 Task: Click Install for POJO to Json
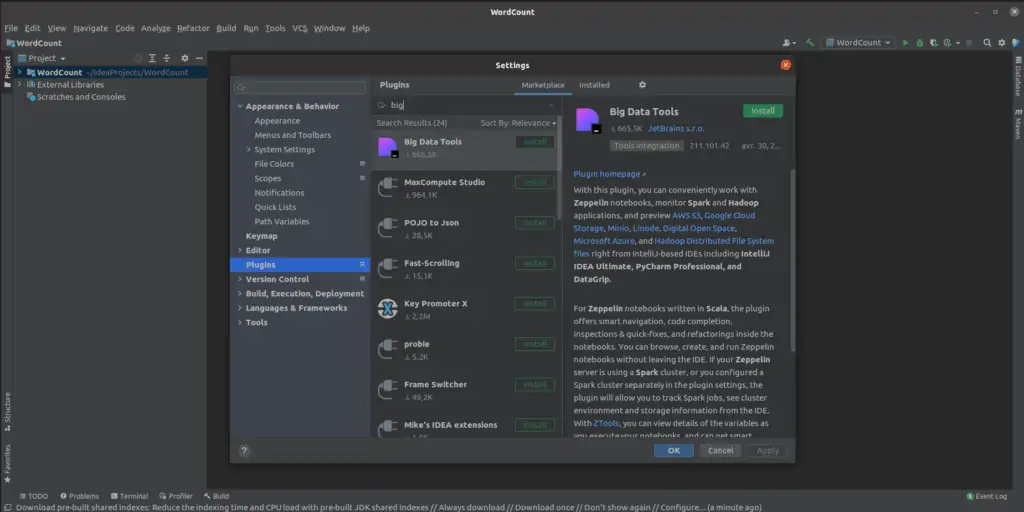coord(535,223)
